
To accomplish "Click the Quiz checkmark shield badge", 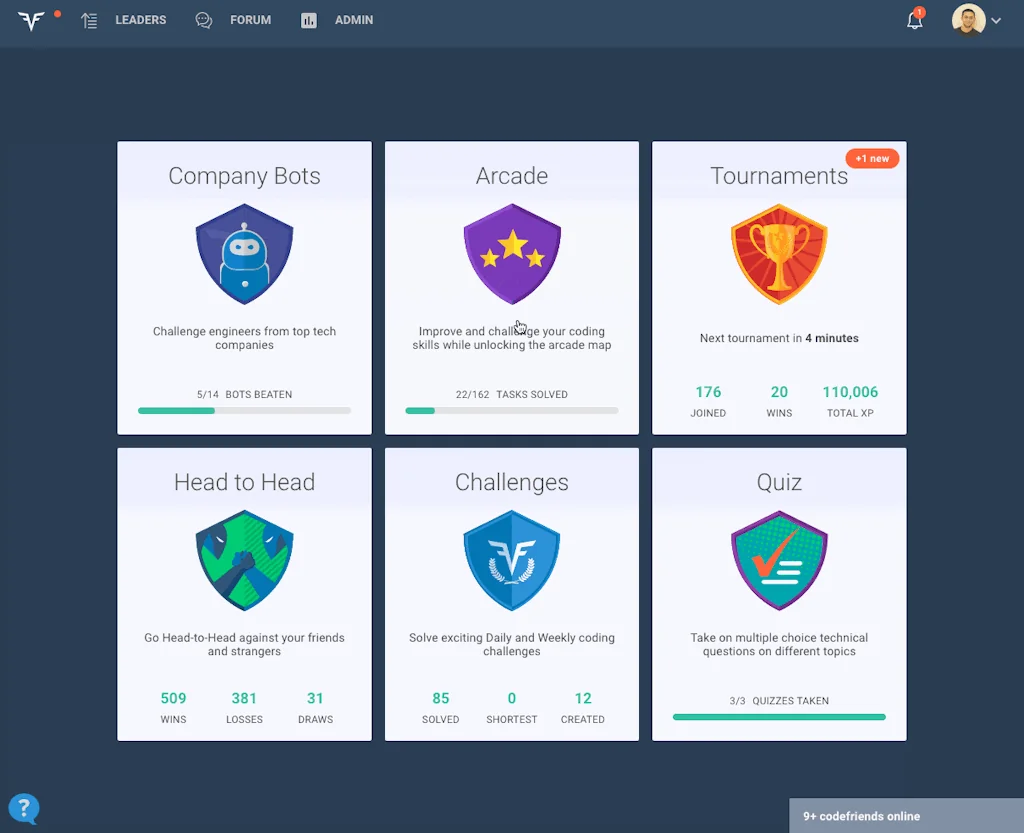I will tap(779, 560).
